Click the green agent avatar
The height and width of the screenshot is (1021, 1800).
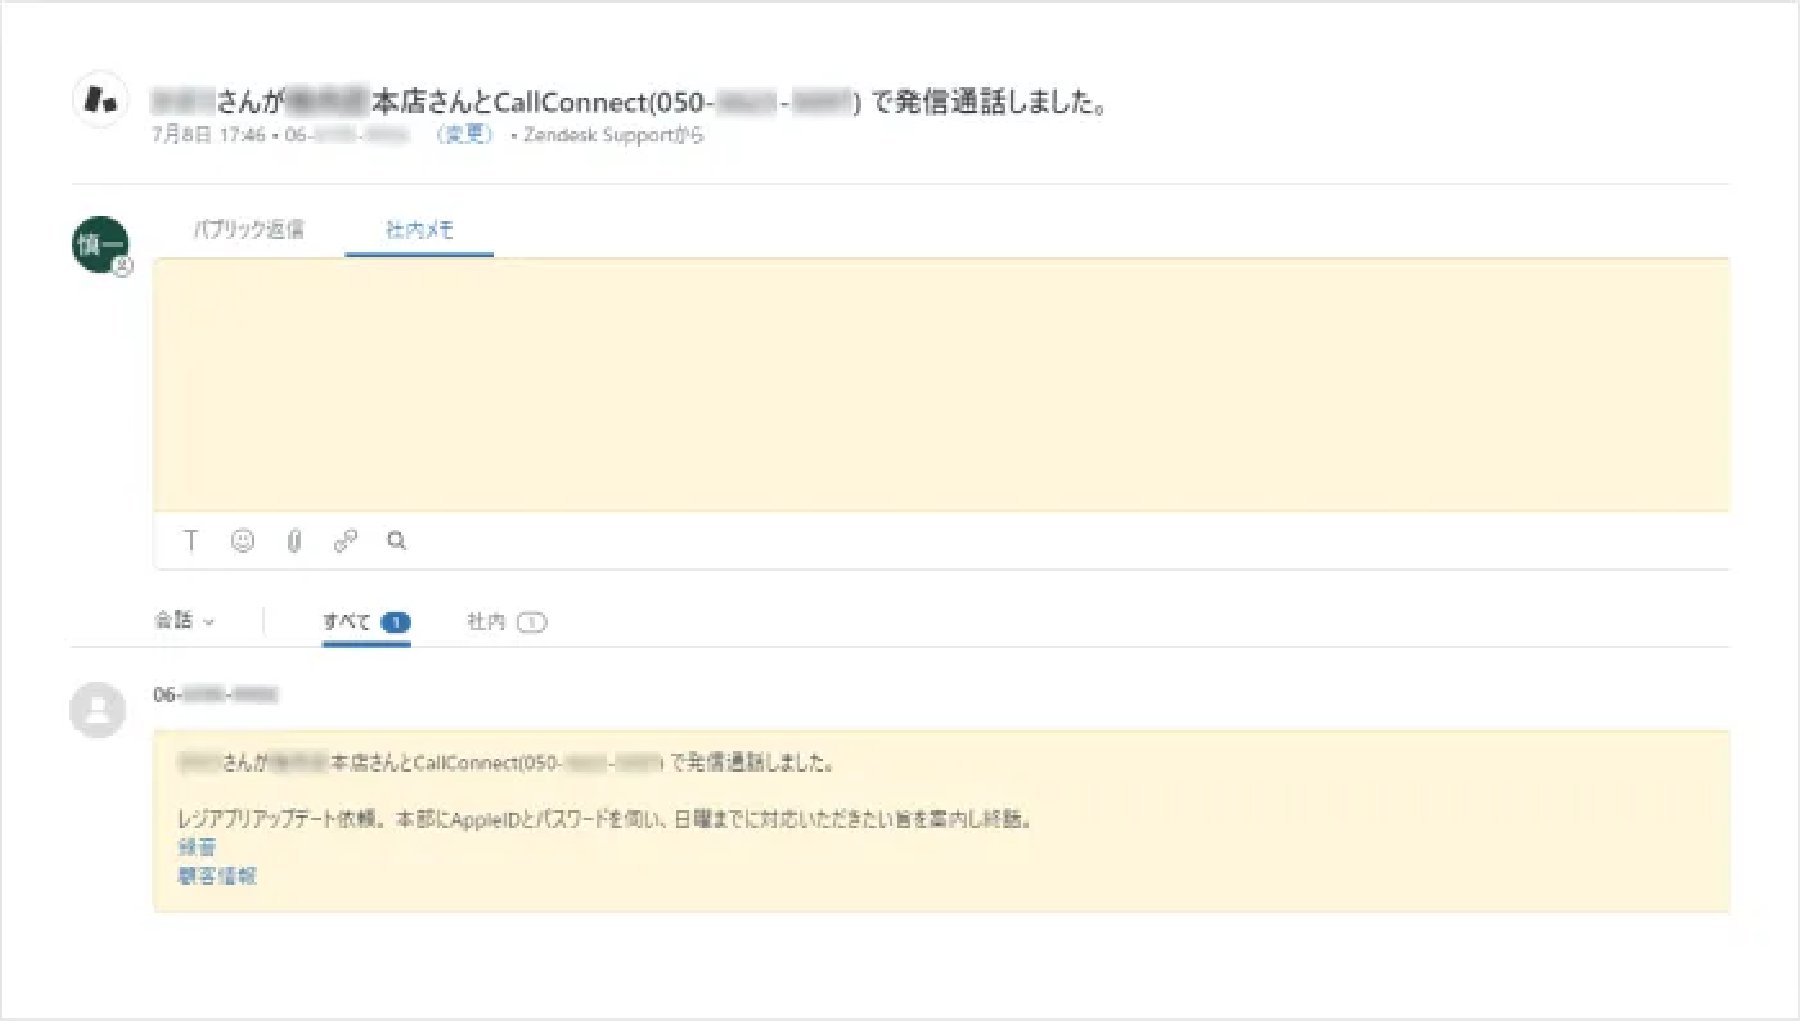(100, 244)
